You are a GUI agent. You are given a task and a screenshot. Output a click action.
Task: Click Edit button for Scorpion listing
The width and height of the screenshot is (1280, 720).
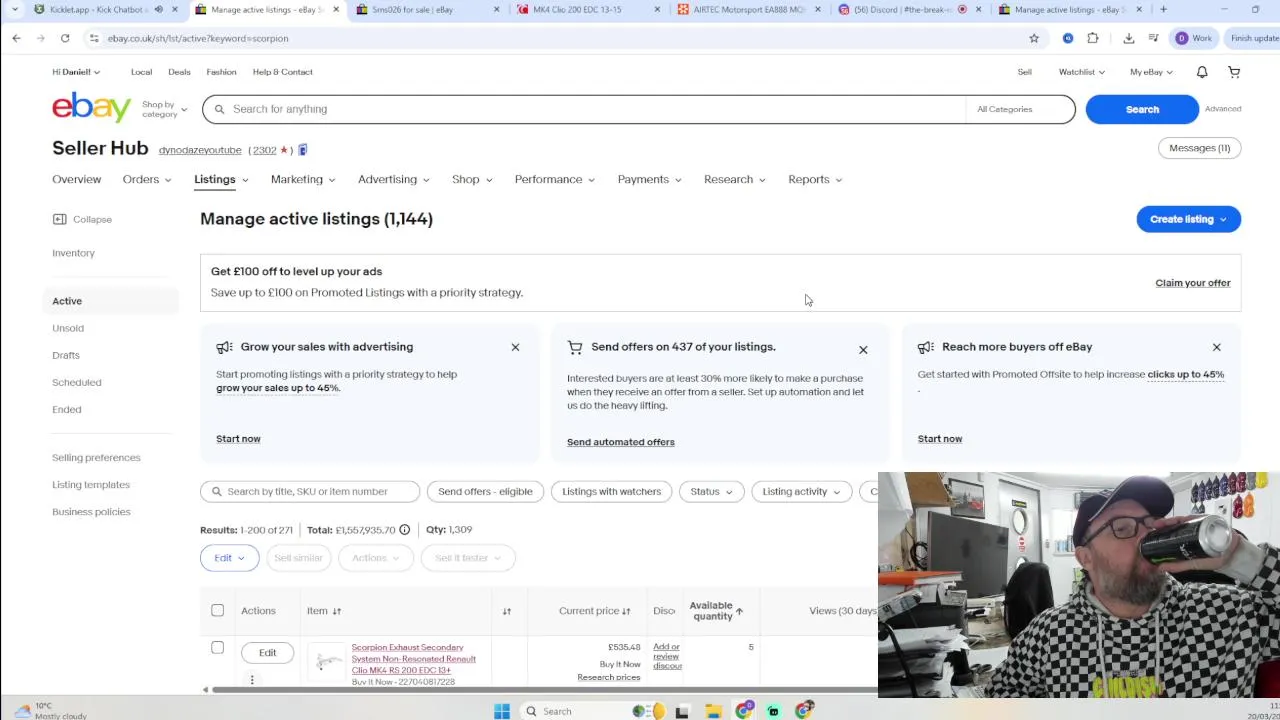267,653
